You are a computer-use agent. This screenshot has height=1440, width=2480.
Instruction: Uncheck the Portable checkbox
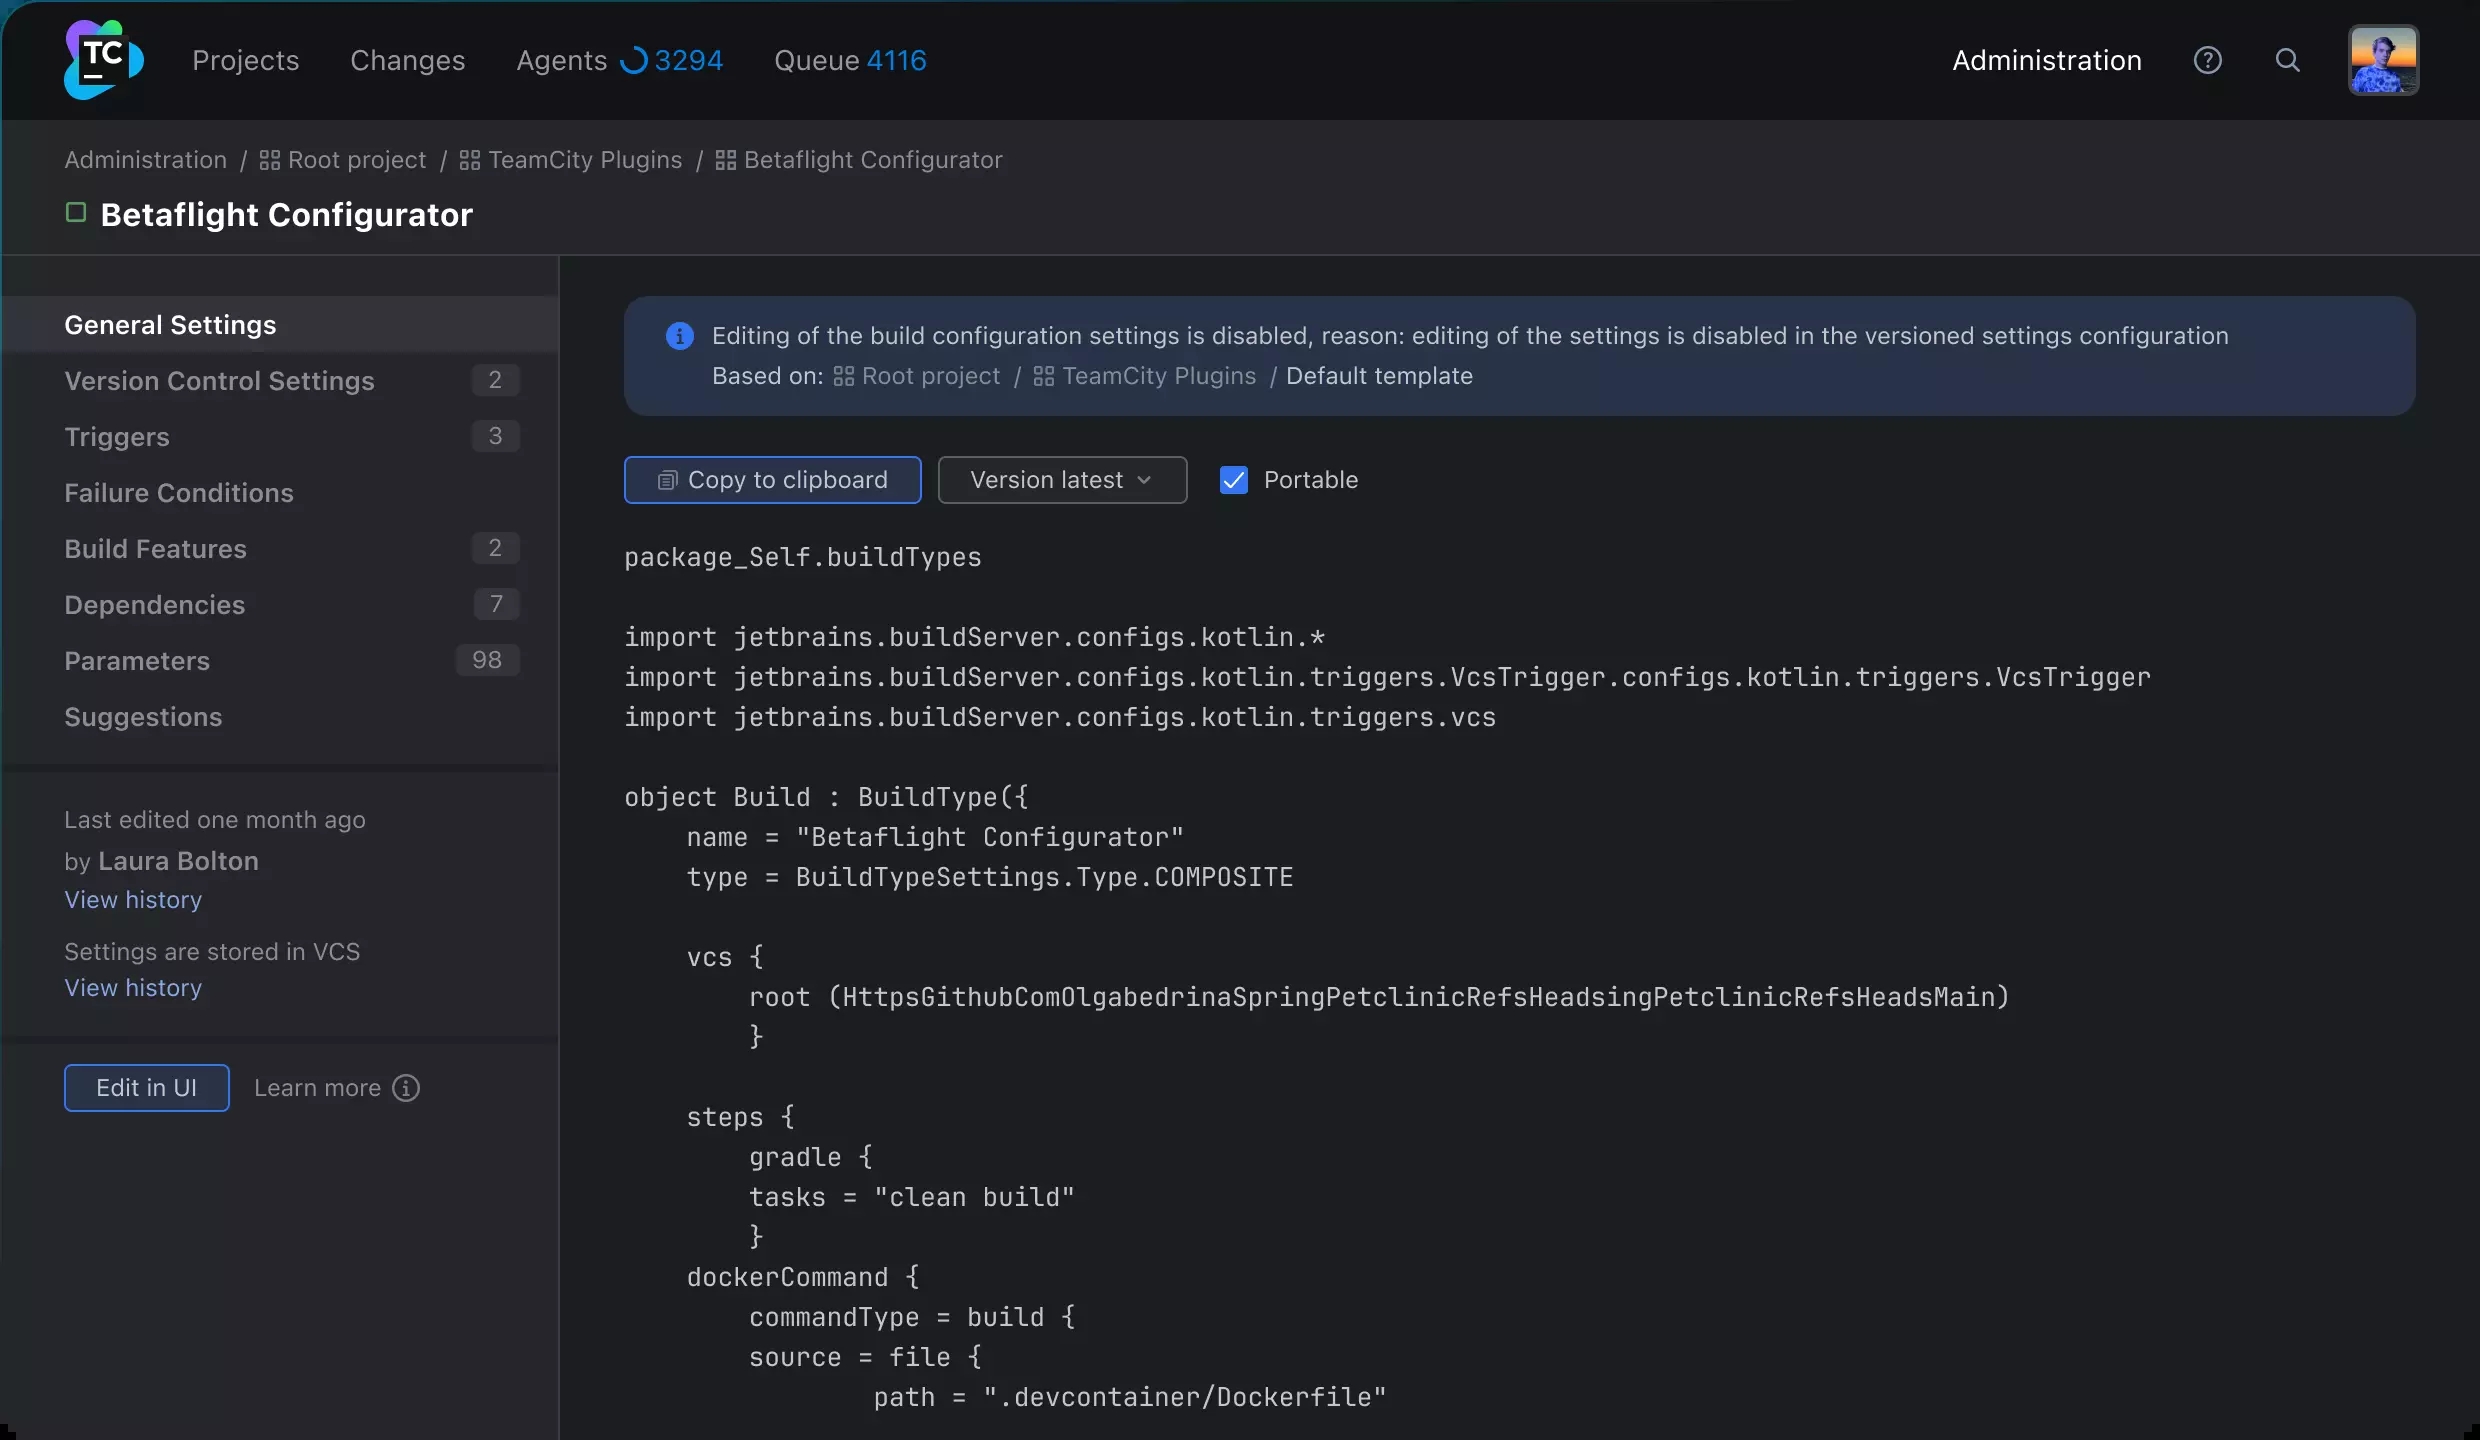coord(1233,480)
